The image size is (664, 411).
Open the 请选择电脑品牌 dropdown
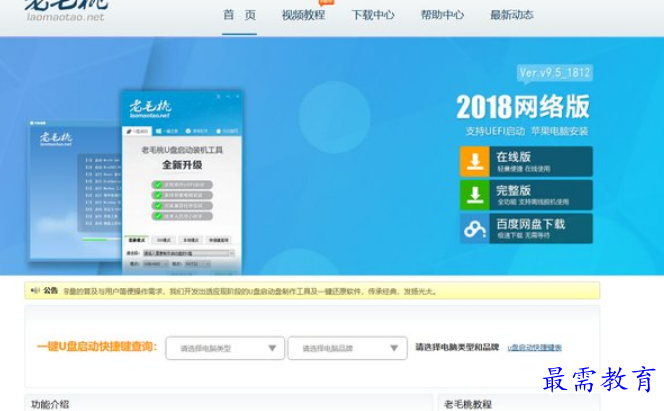(347, 348)
